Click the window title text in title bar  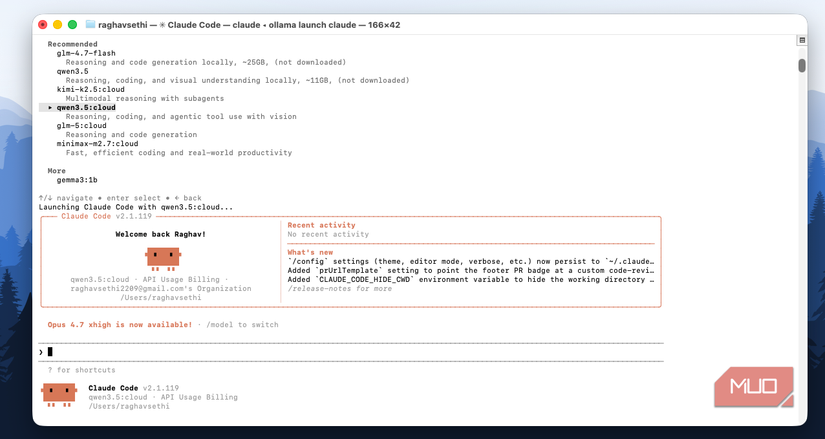249,25
